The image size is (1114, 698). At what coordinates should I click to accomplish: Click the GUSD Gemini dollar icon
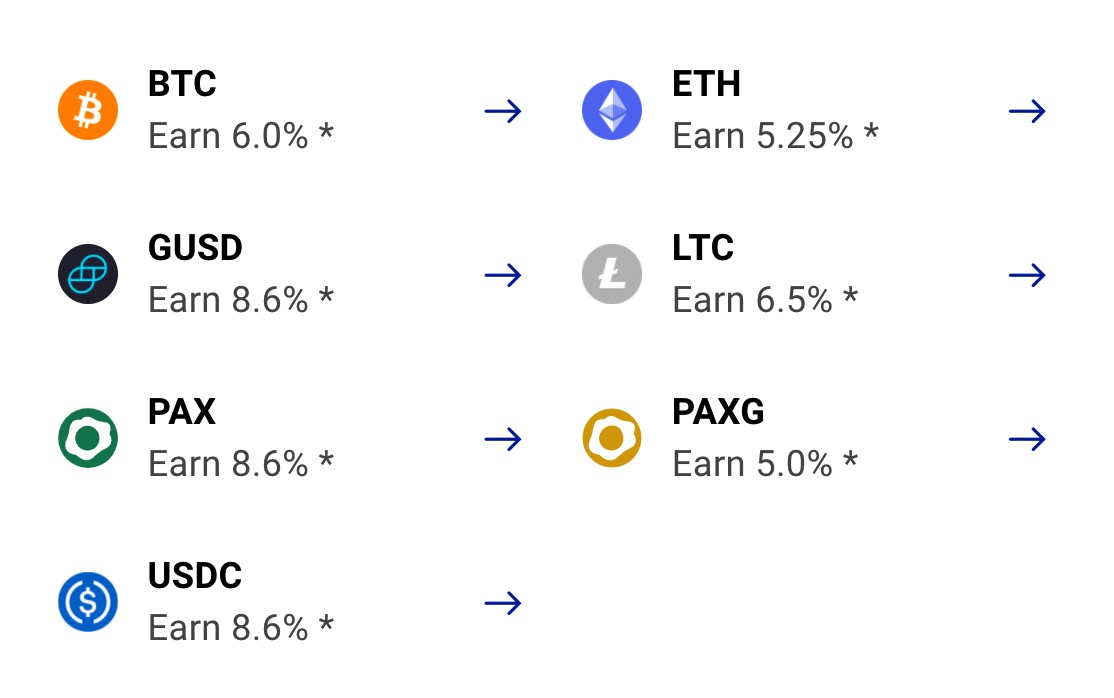coord(87,272)
